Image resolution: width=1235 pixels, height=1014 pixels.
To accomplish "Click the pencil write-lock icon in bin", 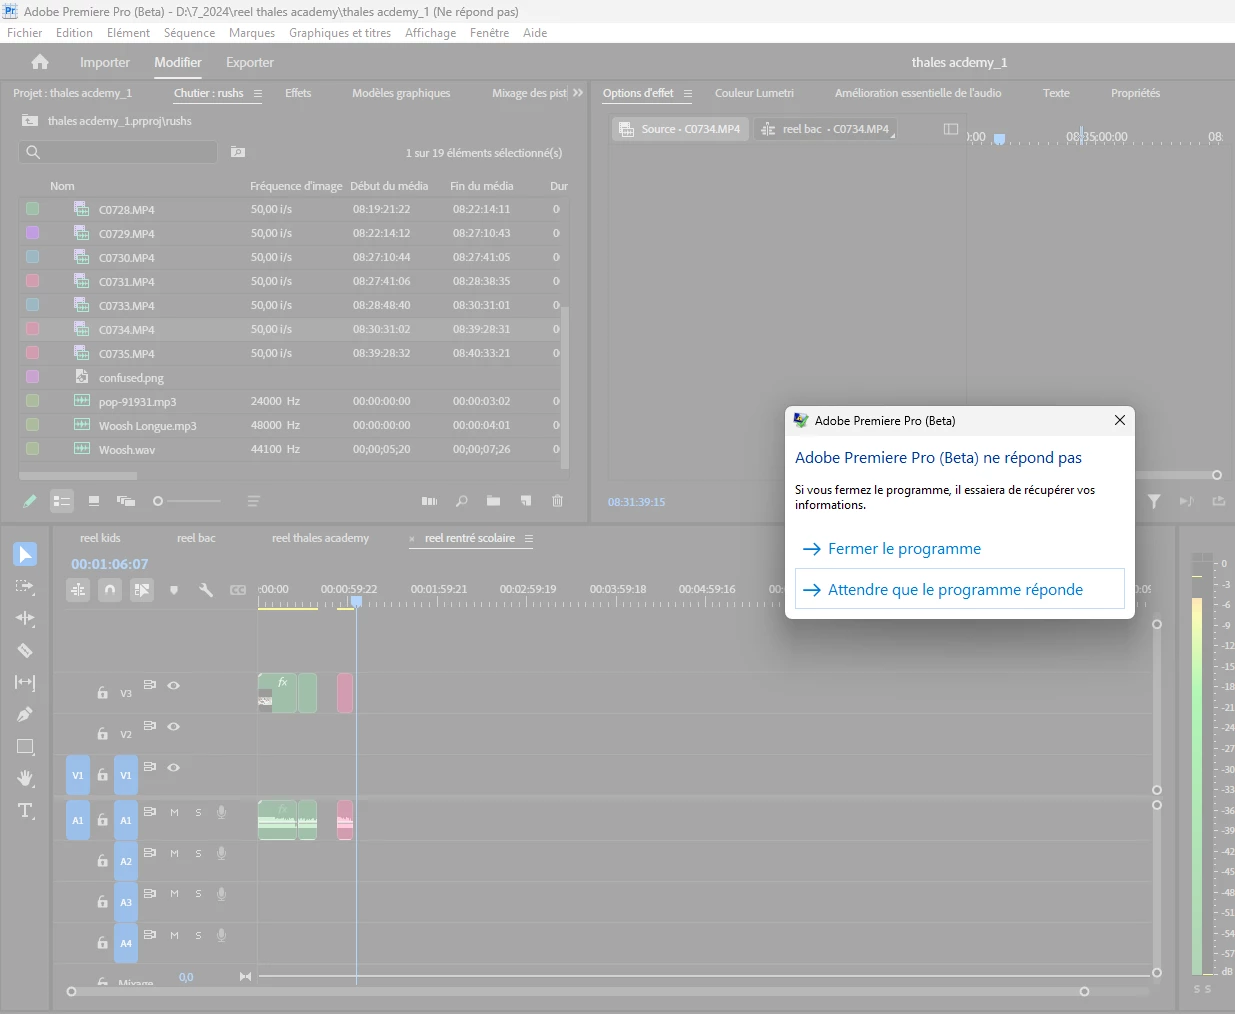I will click(29, 501).
